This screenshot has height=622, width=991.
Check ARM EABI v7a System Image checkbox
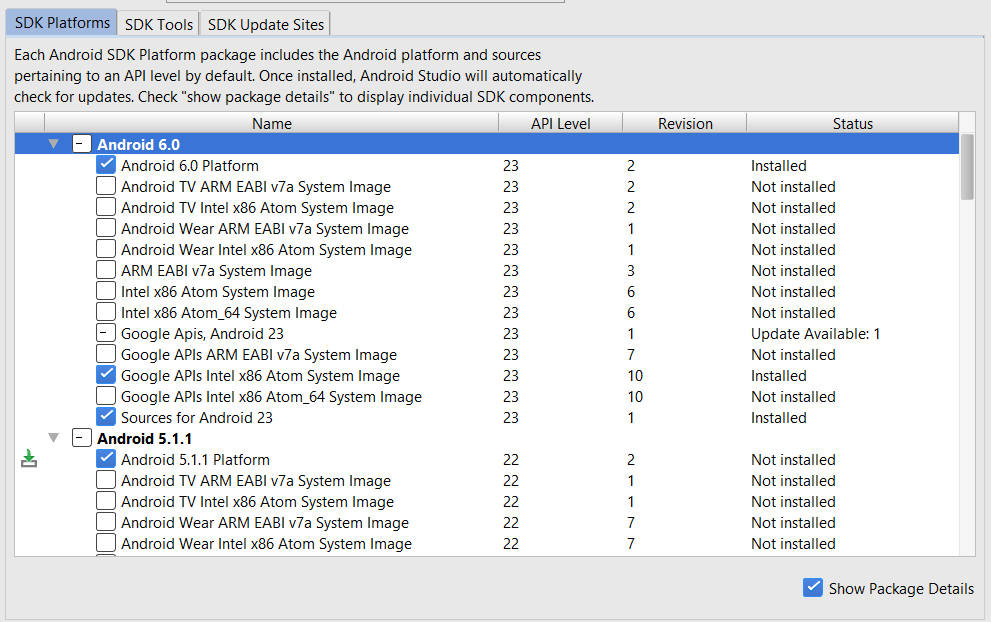106,270
